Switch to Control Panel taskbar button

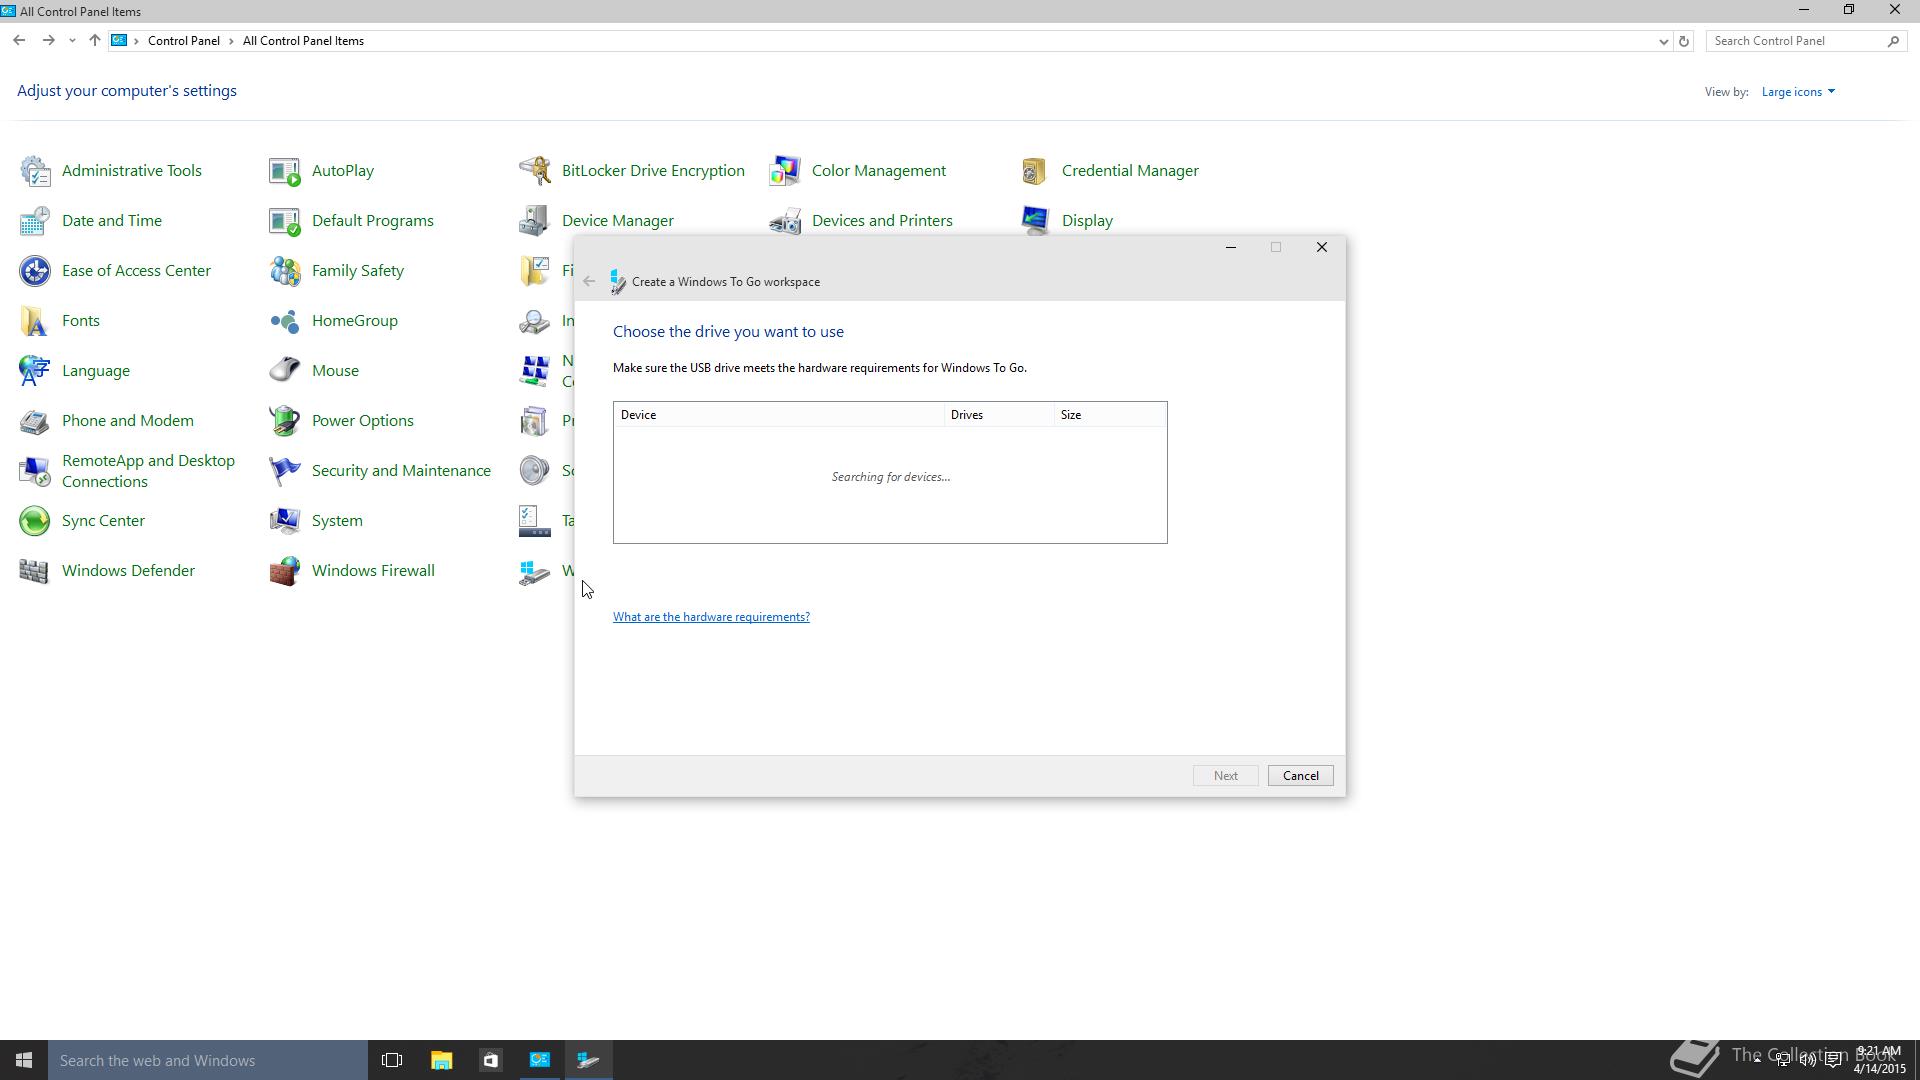[539, 1060]
